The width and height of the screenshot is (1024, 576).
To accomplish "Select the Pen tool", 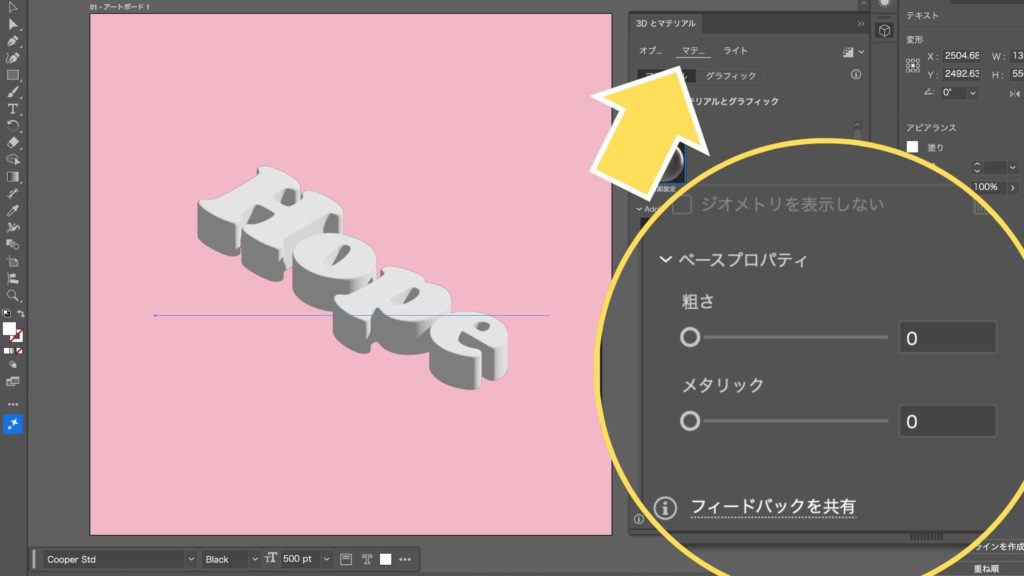I will 13,42.
